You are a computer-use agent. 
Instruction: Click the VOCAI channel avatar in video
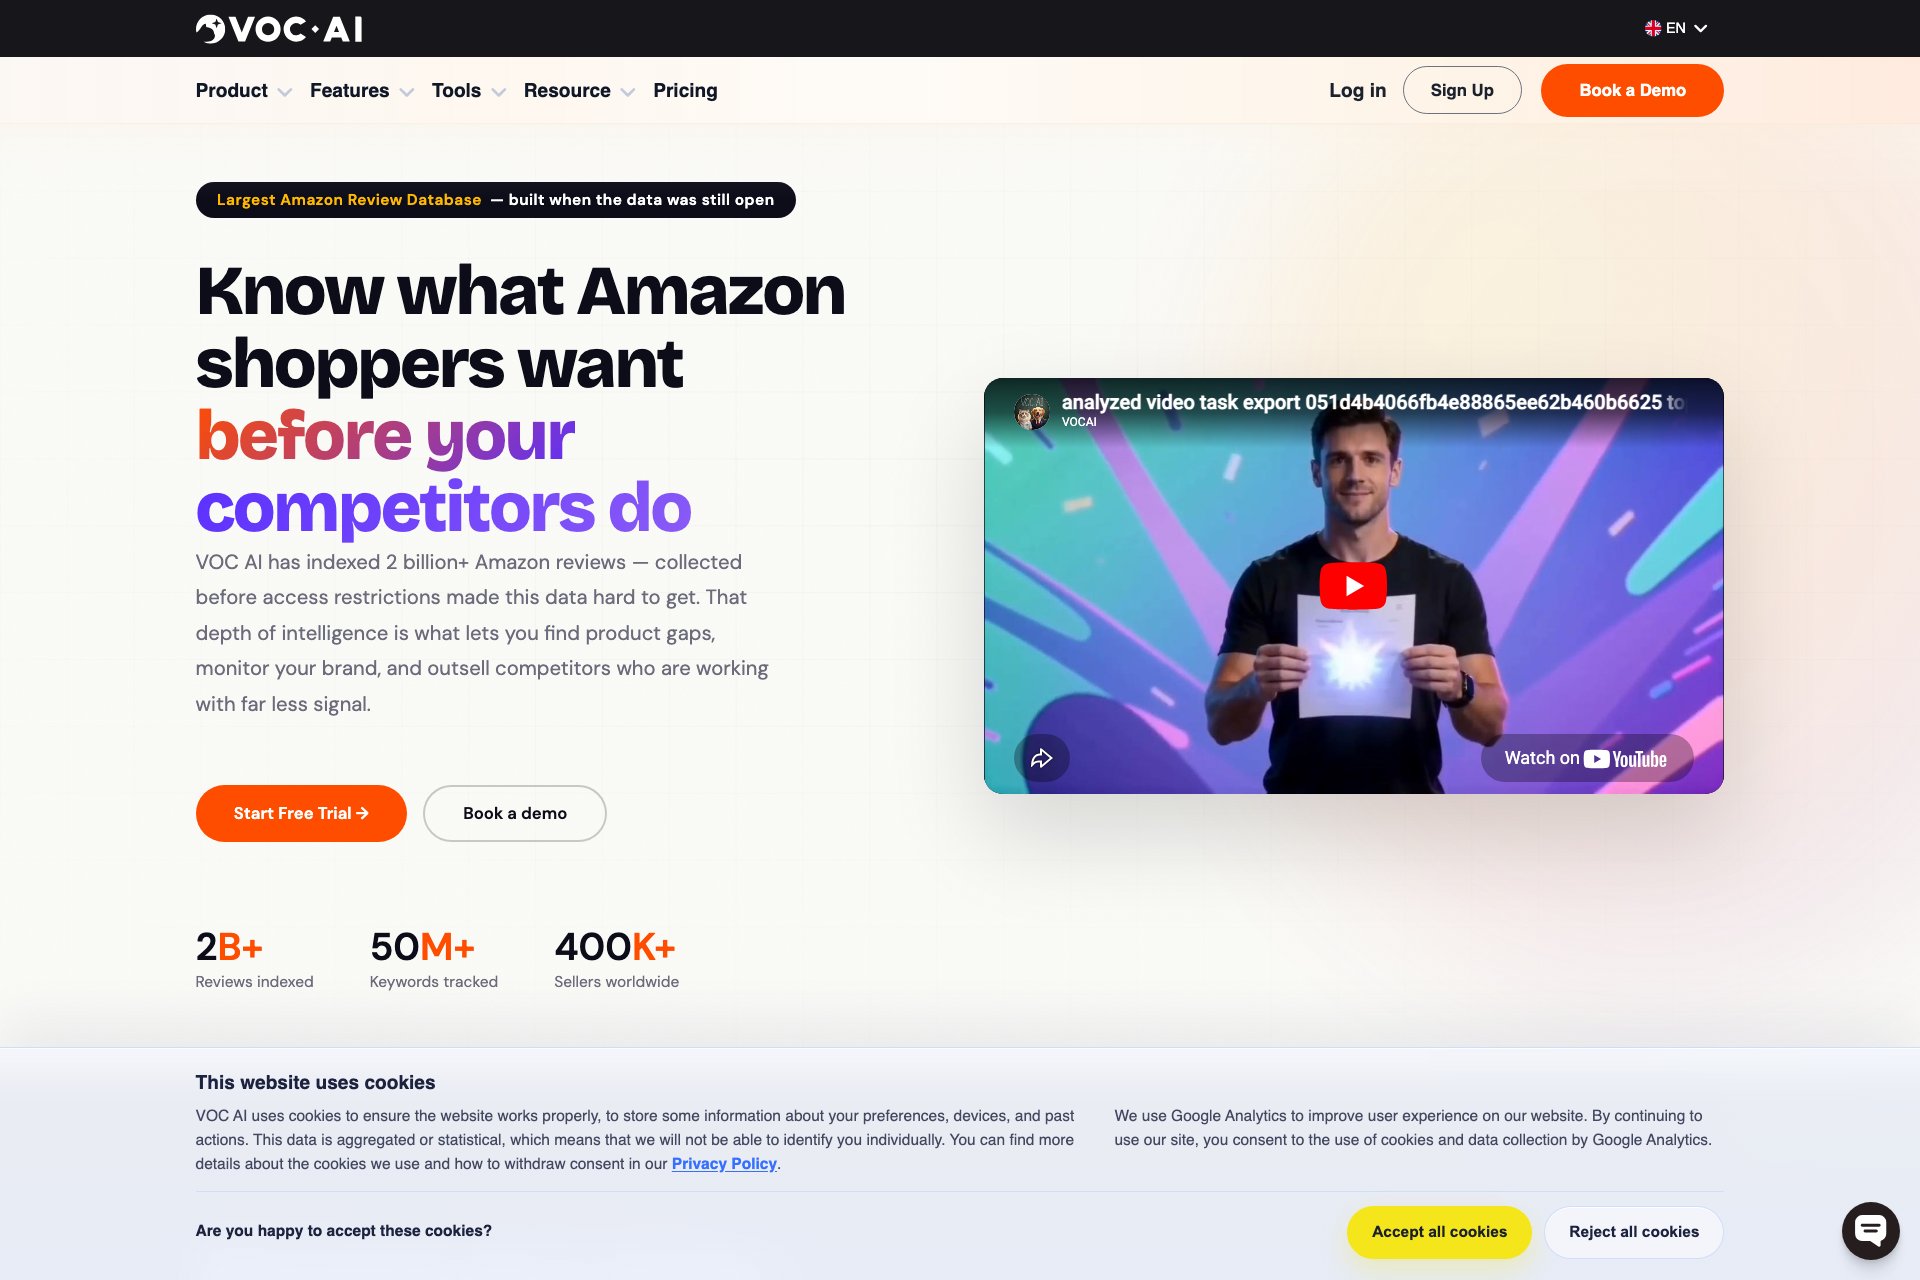pyautogui.click(x=1032, y=411)
